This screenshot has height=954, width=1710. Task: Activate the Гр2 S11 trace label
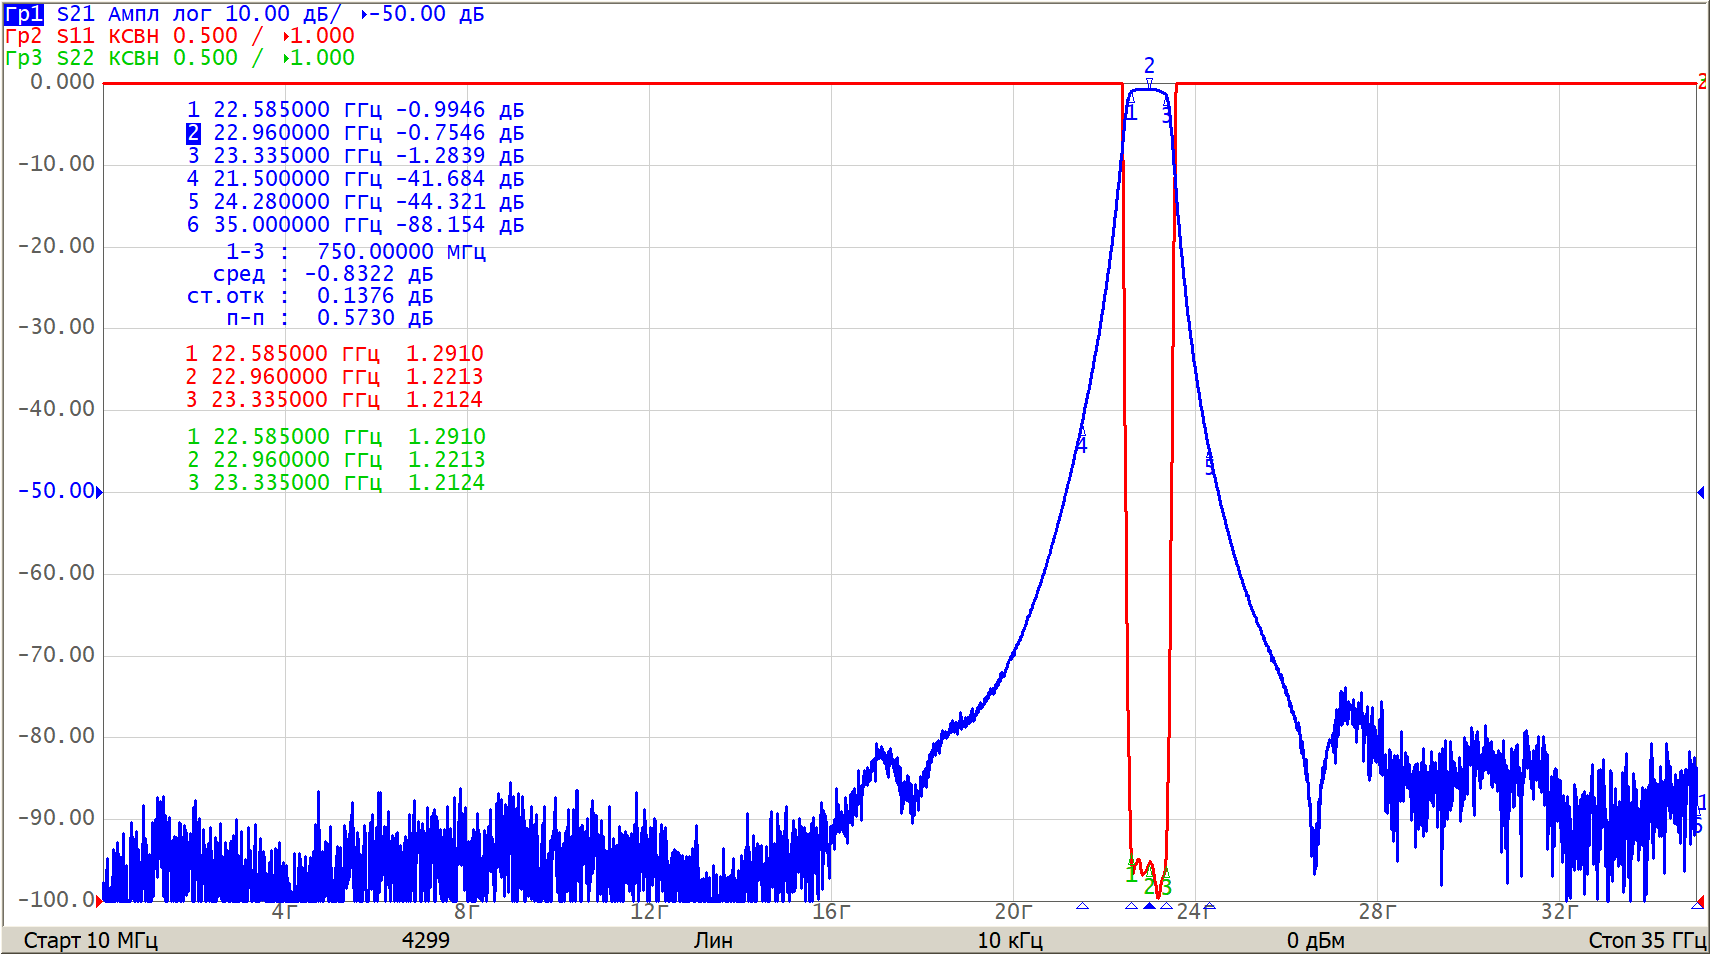coord(23,36)
